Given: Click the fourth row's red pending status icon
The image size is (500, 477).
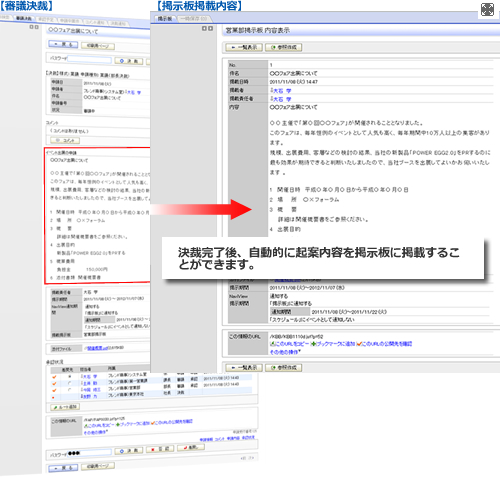Looking at the screenshot, I should (x=53, y=397).
